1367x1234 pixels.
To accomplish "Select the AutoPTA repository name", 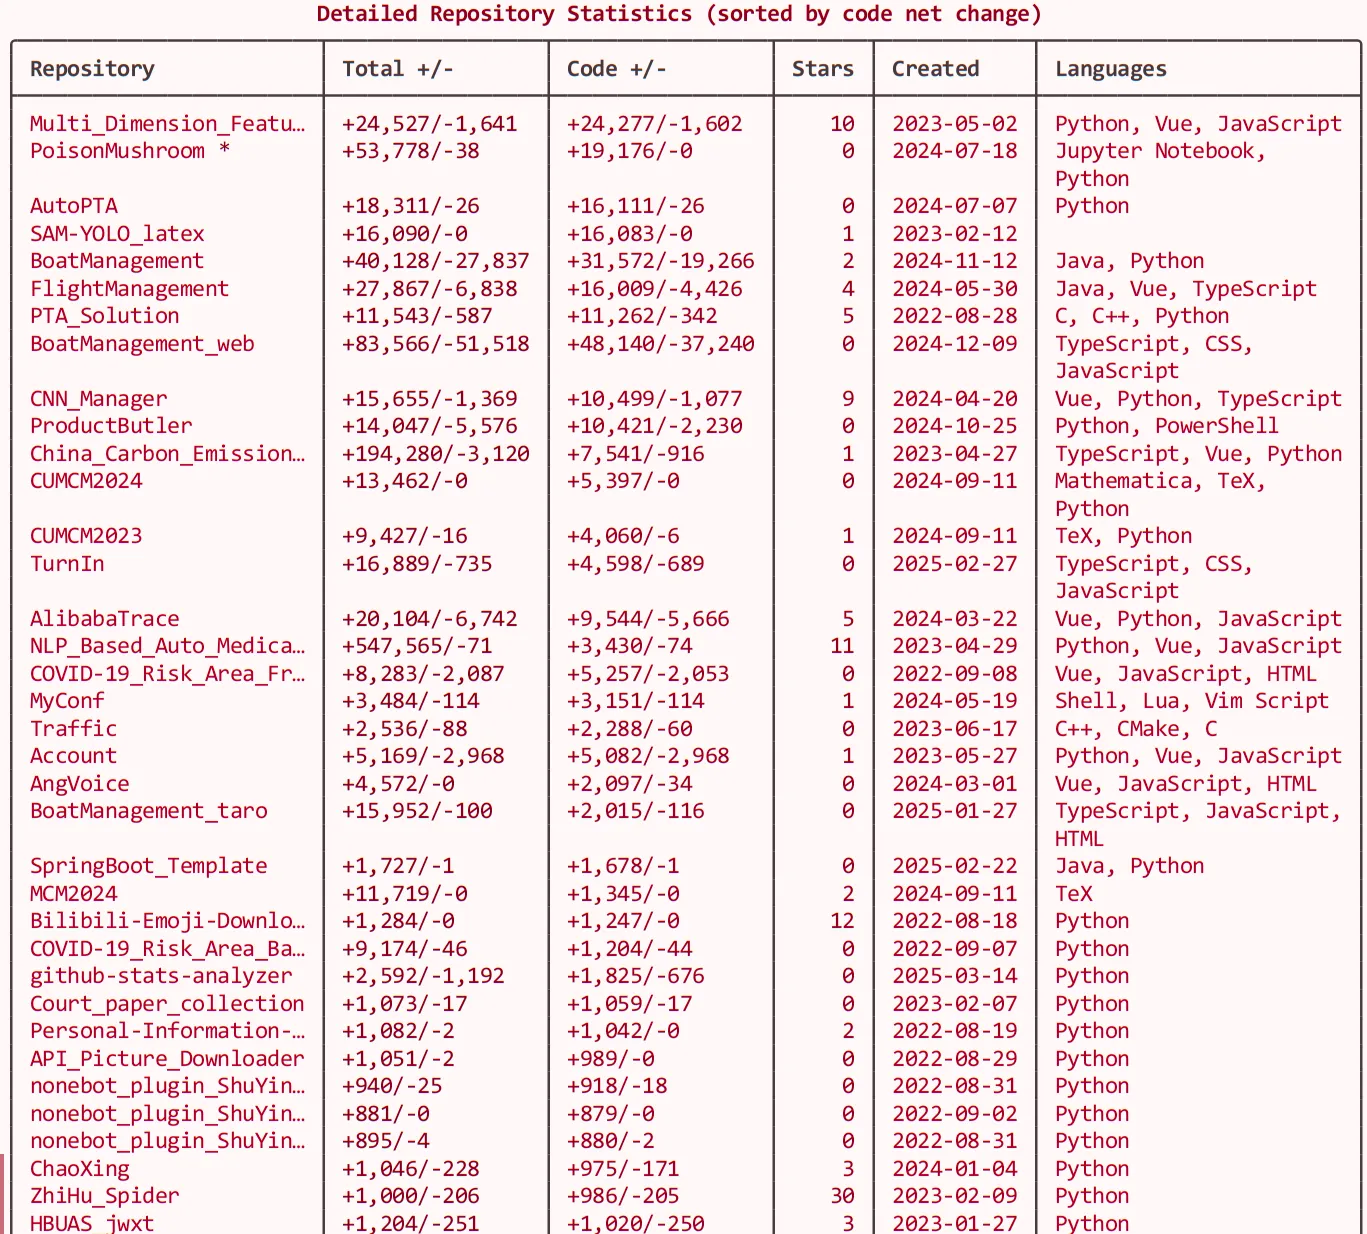I will [74, 206].
